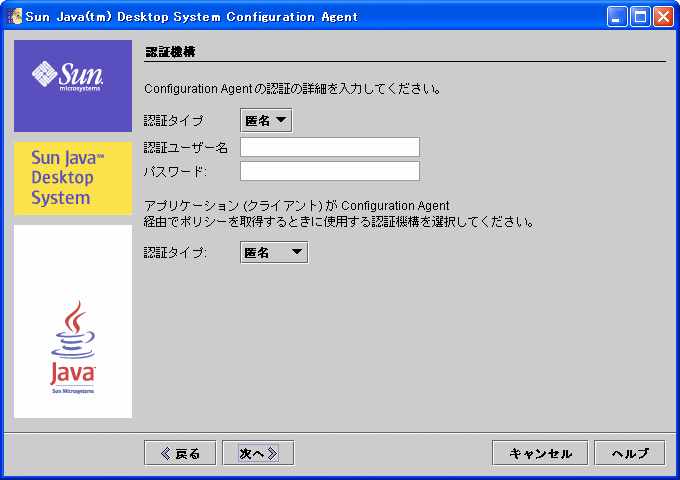Click the パスワード input field

[330, 171]
